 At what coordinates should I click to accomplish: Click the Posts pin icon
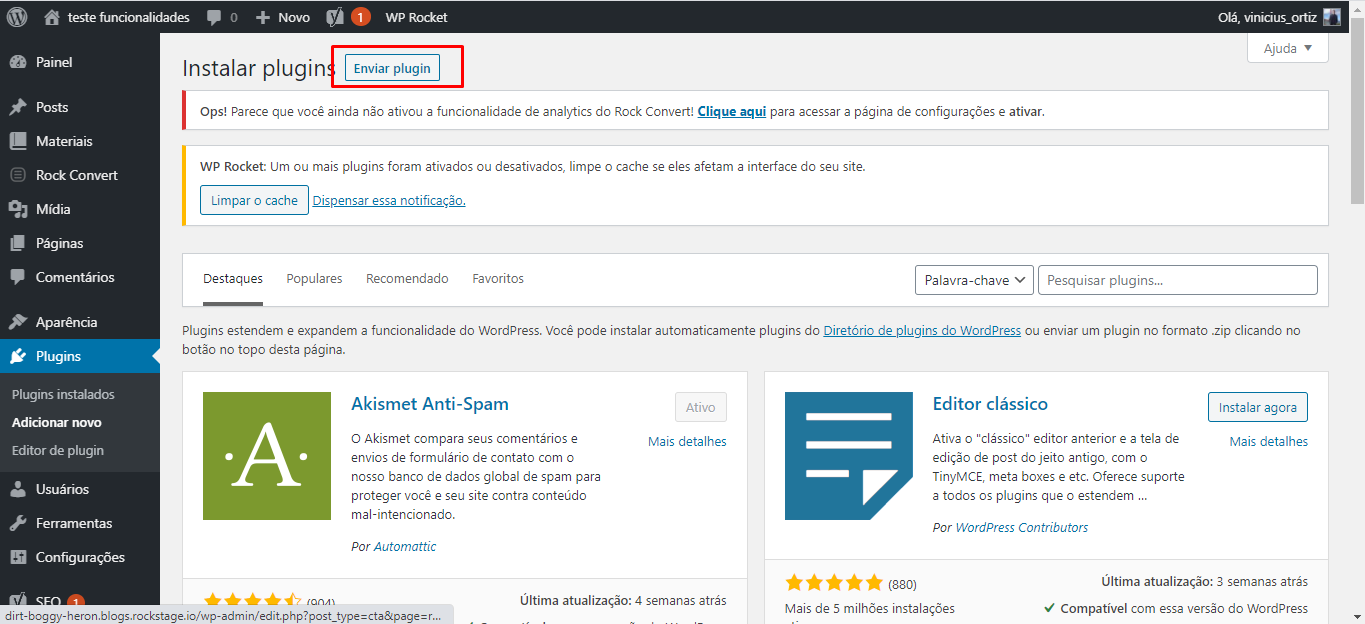pyautogui.click(x=18, y=107)
